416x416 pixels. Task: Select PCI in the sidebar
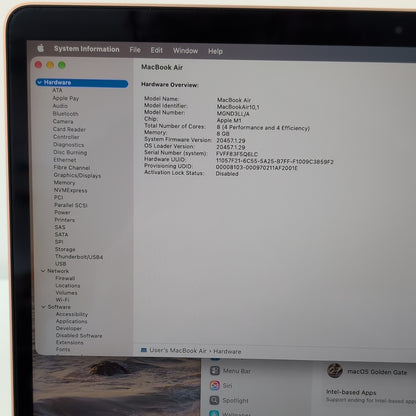(59, 197)
